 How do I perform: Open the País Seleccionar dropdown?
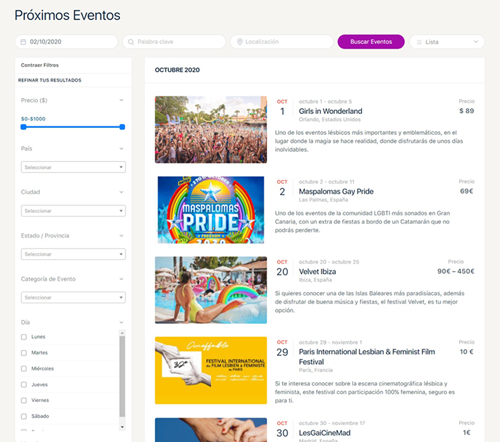tap(73, 167)
